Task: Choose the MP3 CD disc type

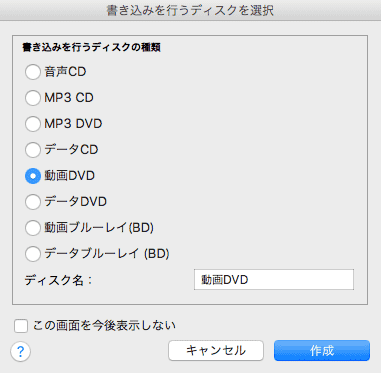Action: tap(33, 98)
